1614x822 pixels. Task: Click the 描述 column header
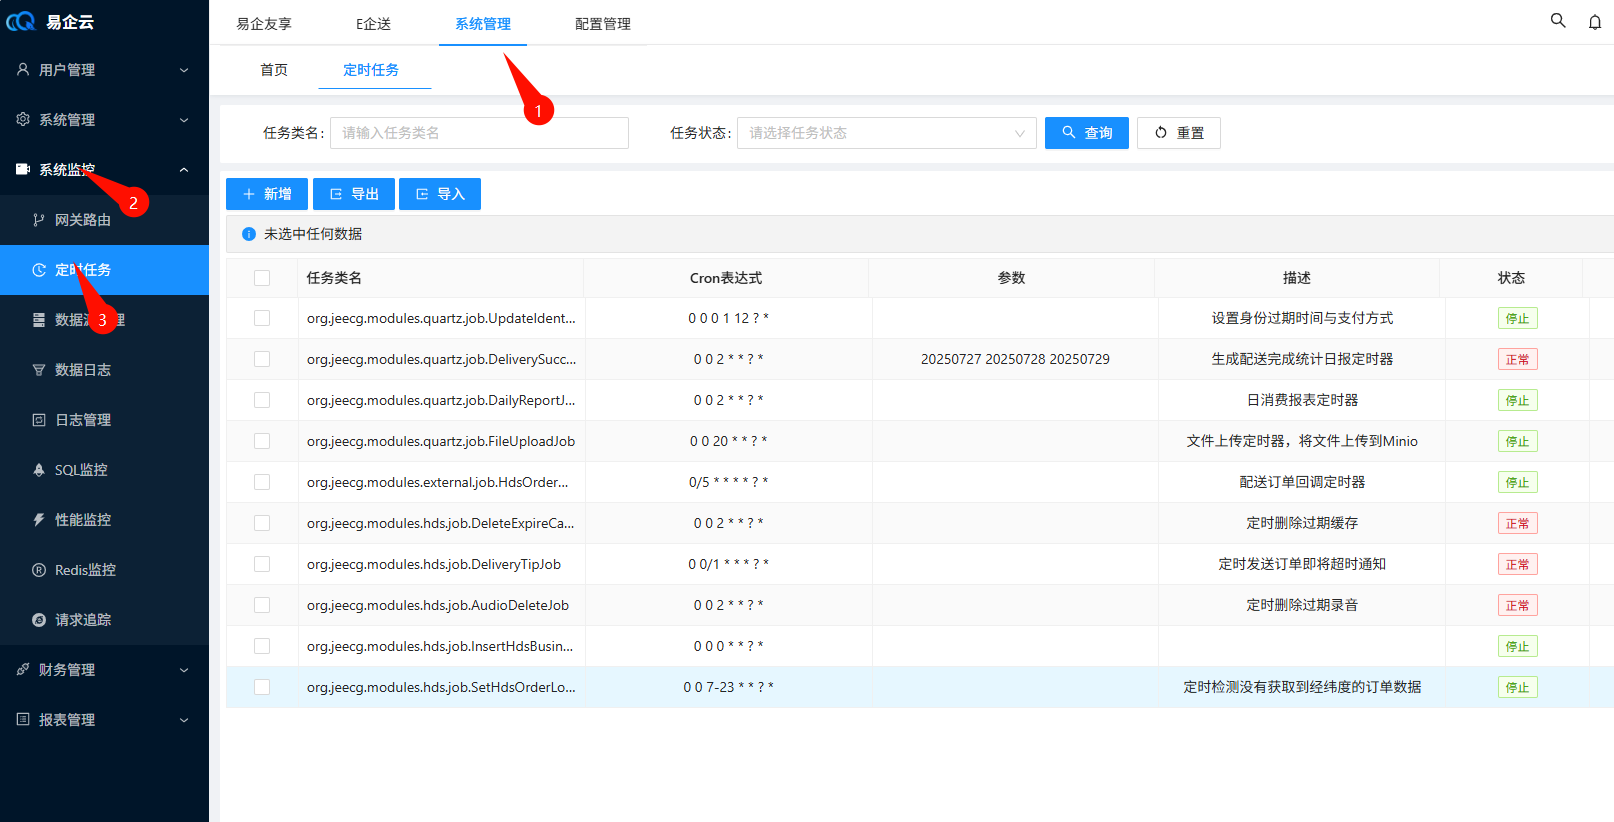(1297, 278)
